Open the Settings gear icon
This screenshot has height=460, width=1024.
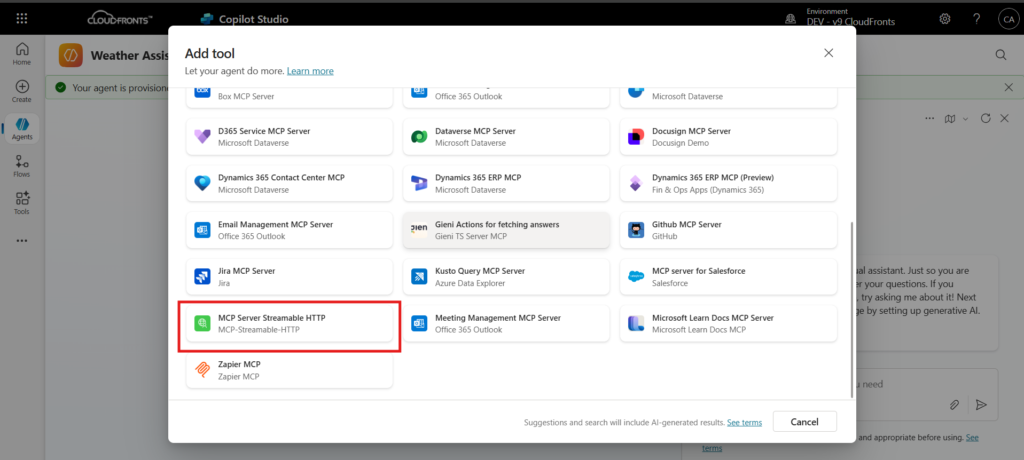944,19
